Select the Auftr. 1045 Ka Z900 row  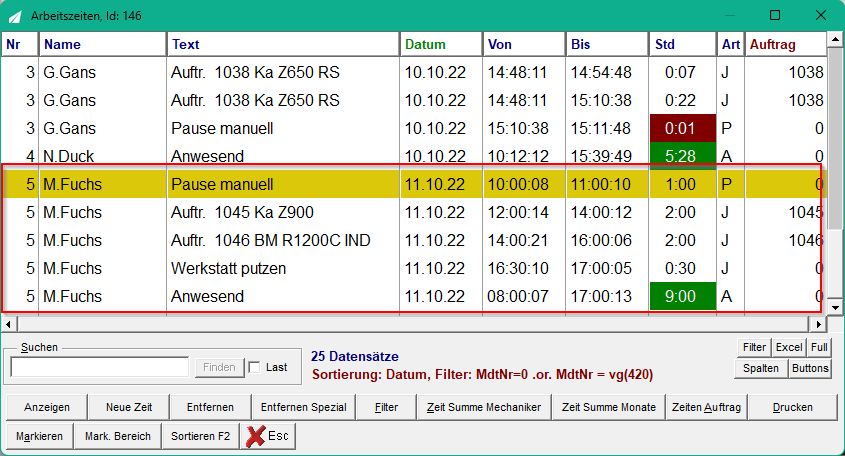[414, 212]
